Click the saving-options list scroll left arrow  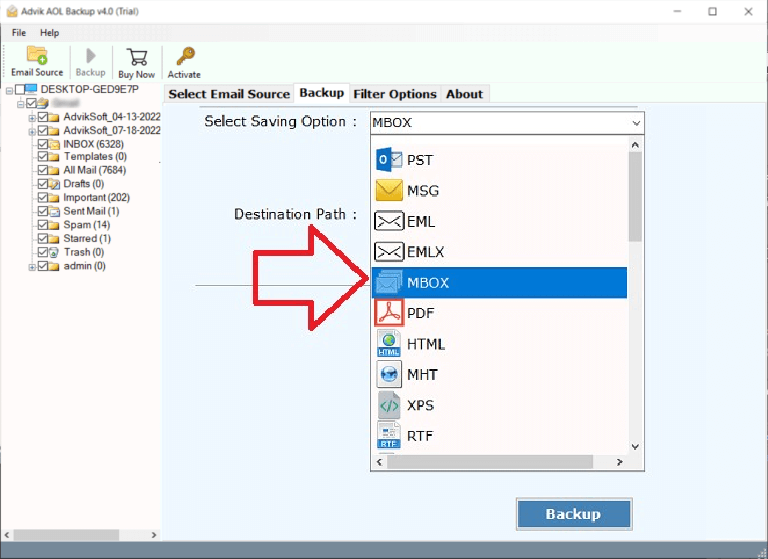(x=380, y=462)
